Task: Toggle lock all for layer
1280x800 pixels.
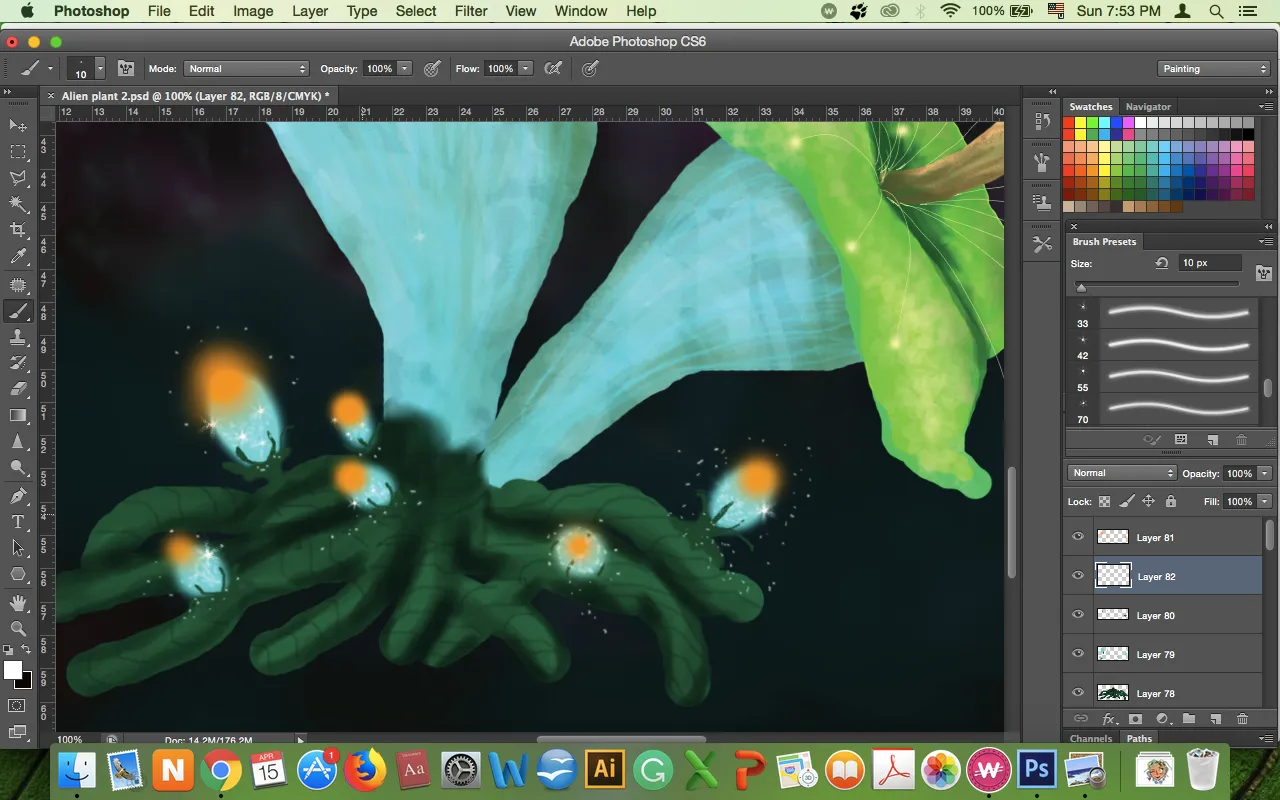Action: click(1170, 502)
